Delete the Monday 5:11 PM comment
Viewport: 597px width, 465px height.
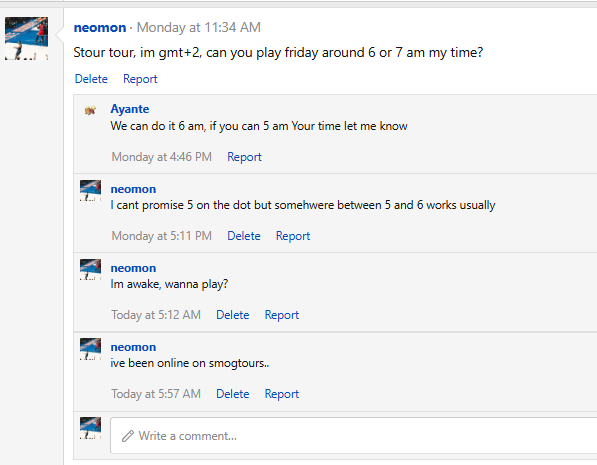[244, 236]
